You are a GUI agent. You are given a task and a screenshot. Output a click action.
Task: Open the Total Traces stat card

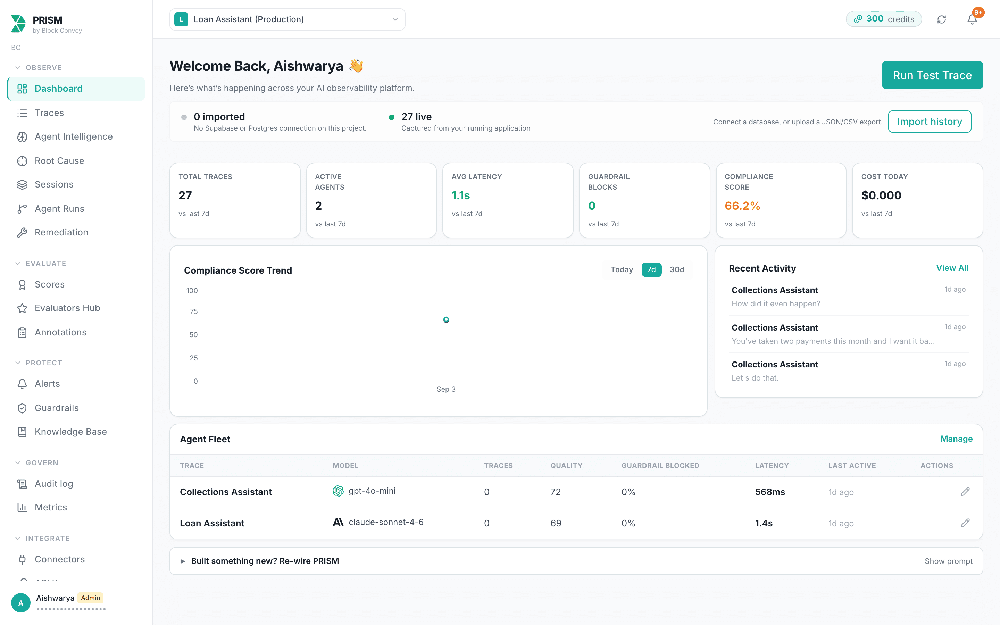(235, 200)
